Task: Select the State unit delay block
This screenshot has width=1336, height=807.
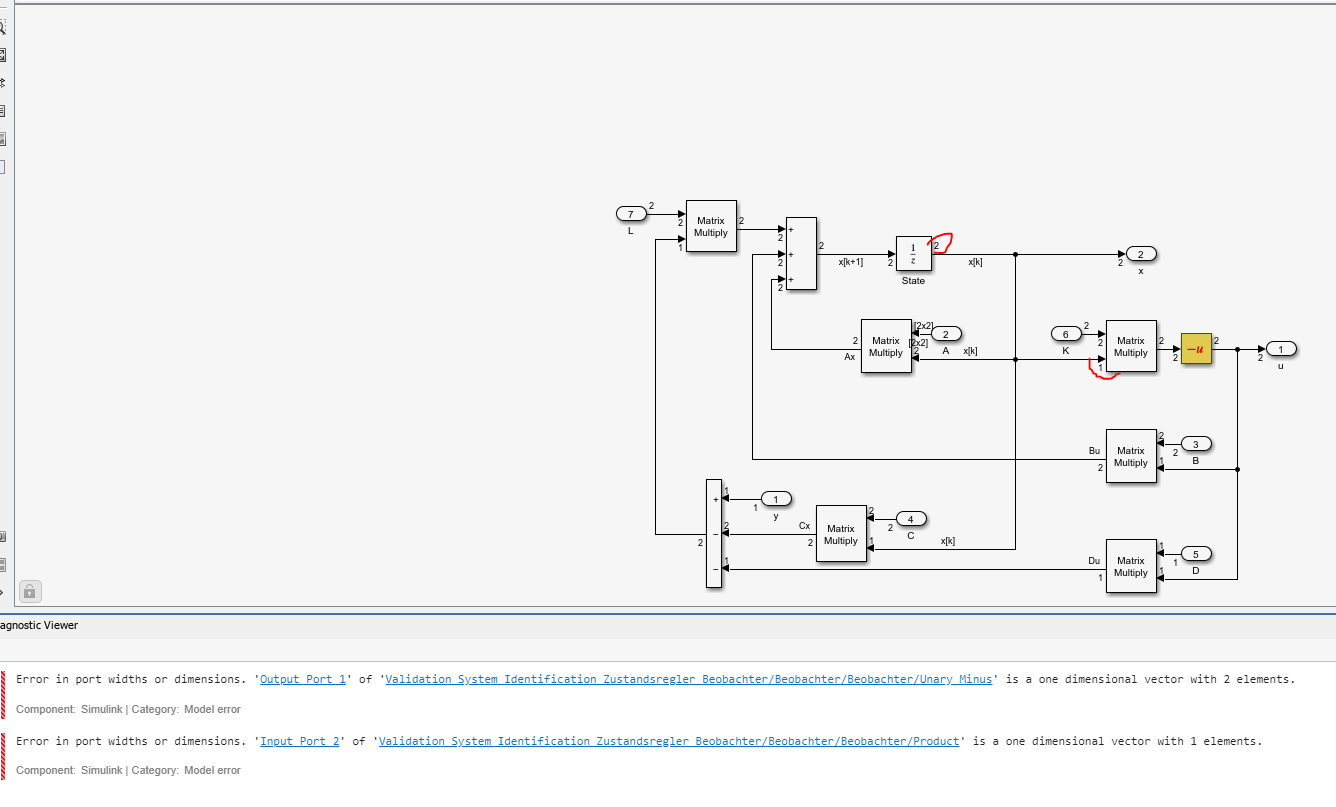Action: pos(913,254)
